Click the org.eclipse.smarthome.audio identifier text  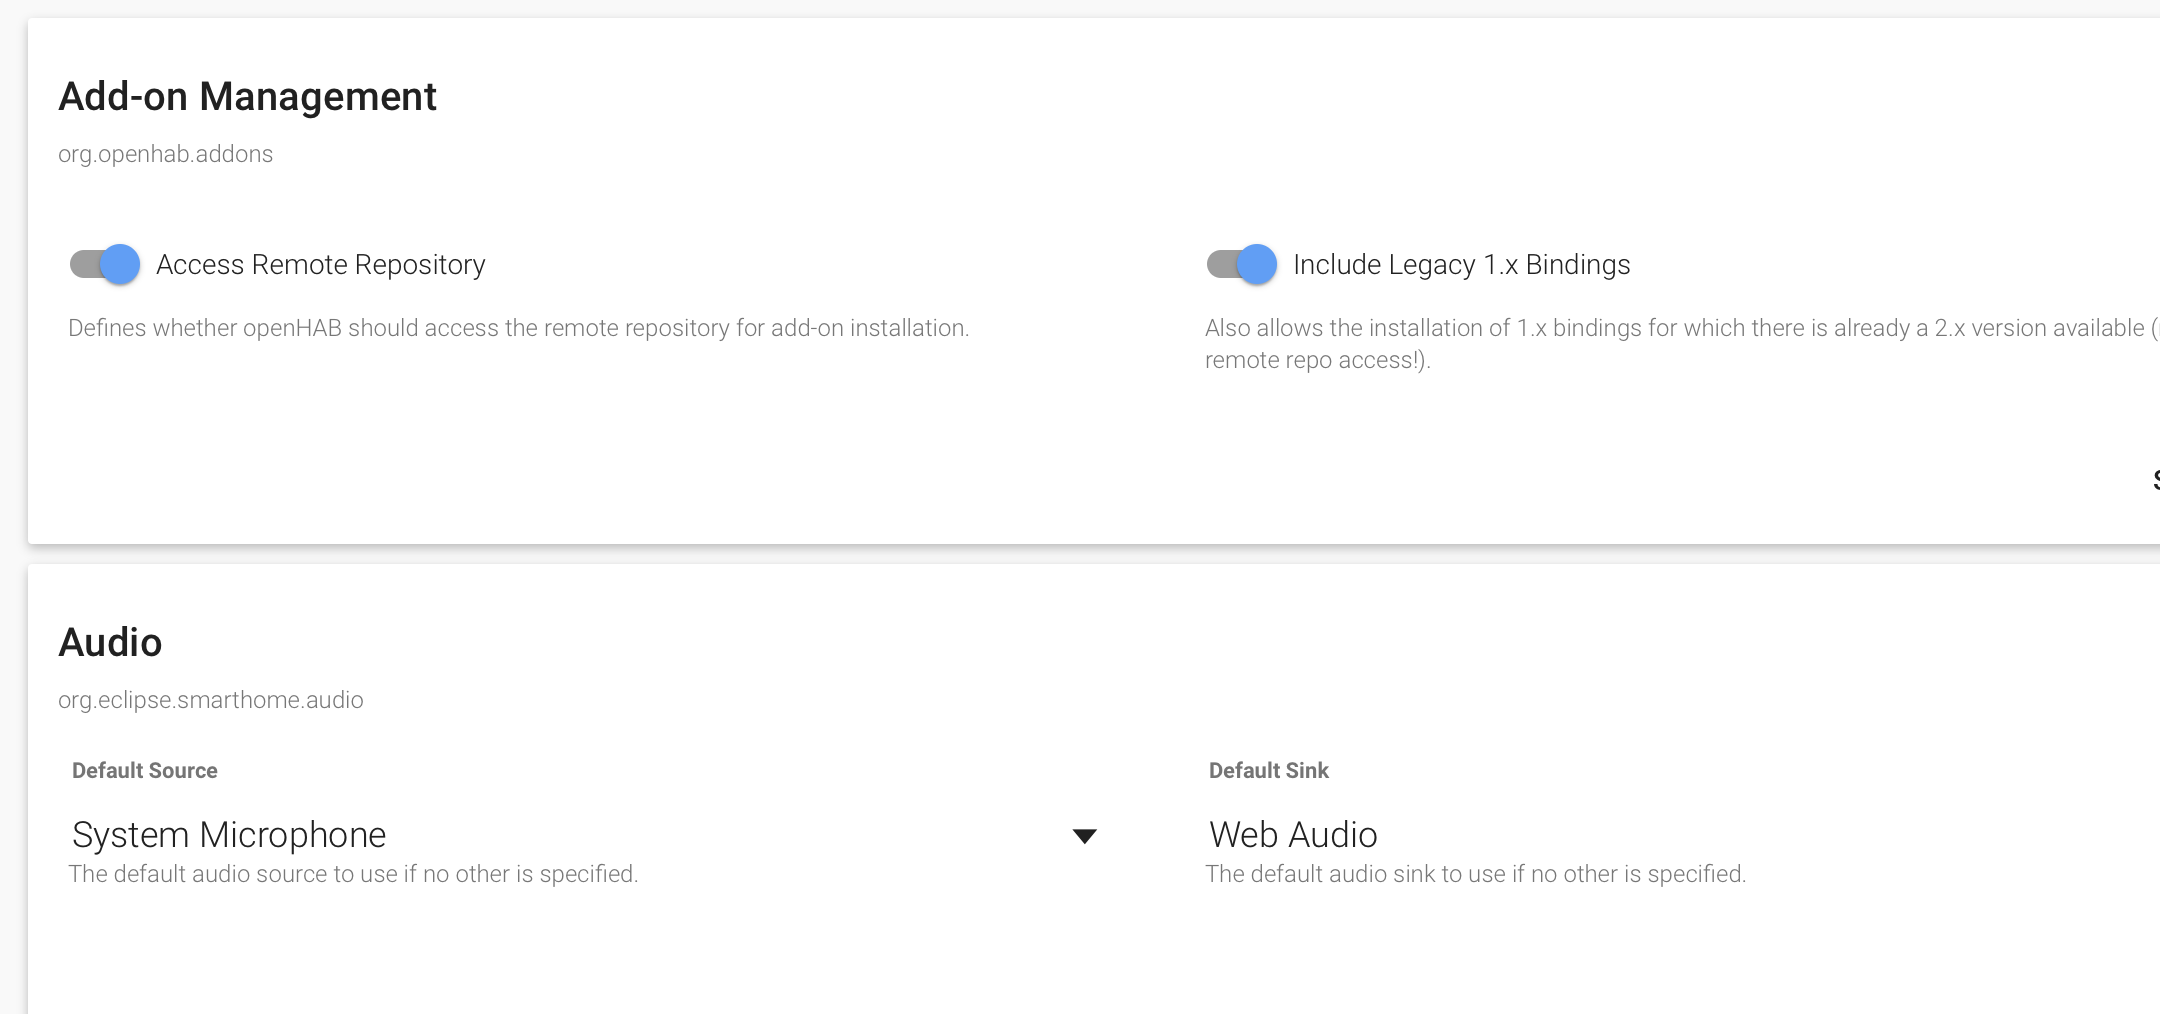tap(211, 700)
